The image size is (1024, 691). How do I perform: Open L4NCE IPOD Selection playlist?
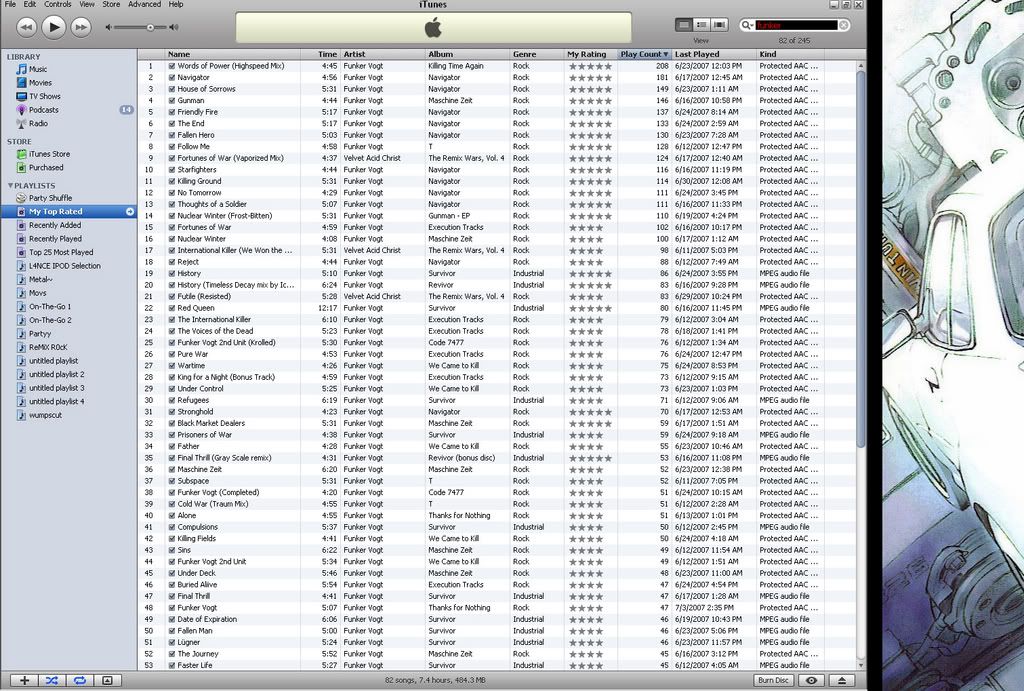tap(65, 266)
